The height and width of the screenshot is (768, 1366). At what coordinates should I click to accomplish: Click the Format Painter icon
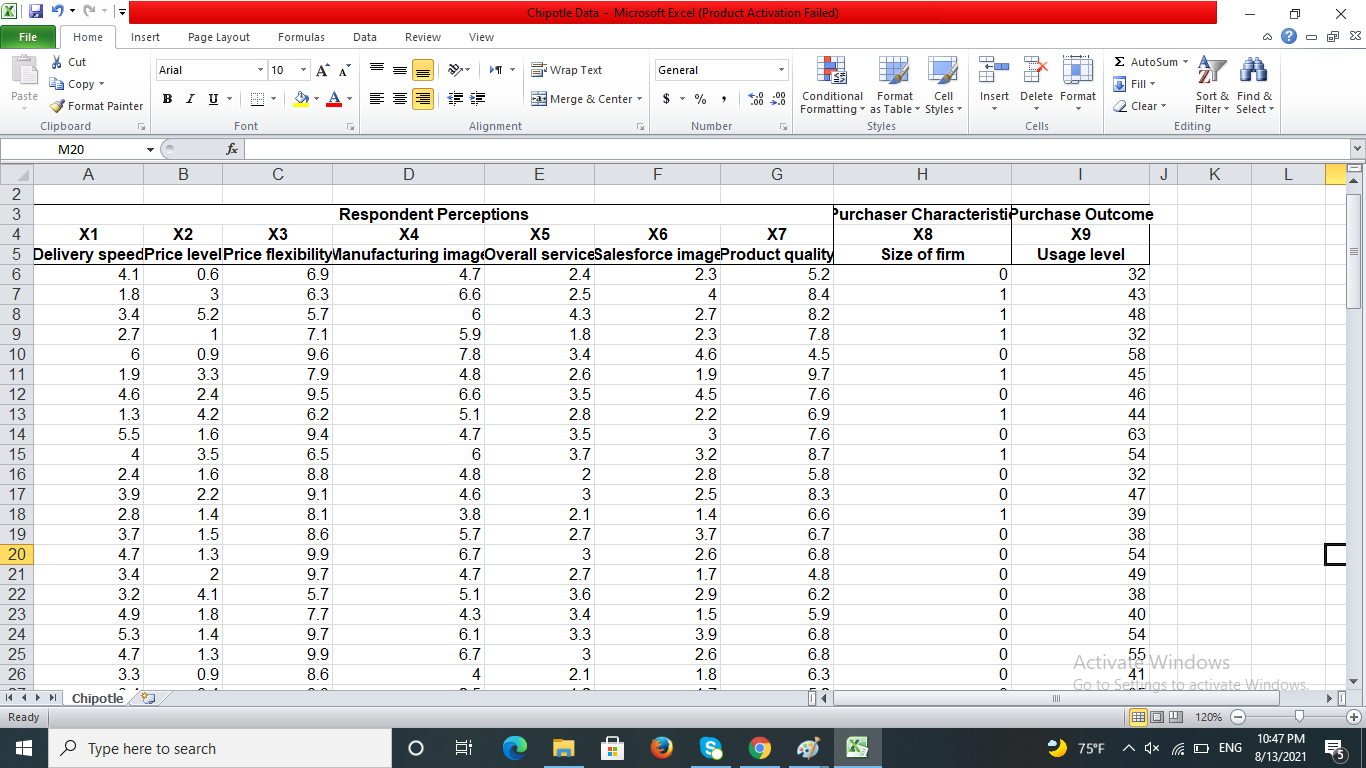tap(55, 105)
